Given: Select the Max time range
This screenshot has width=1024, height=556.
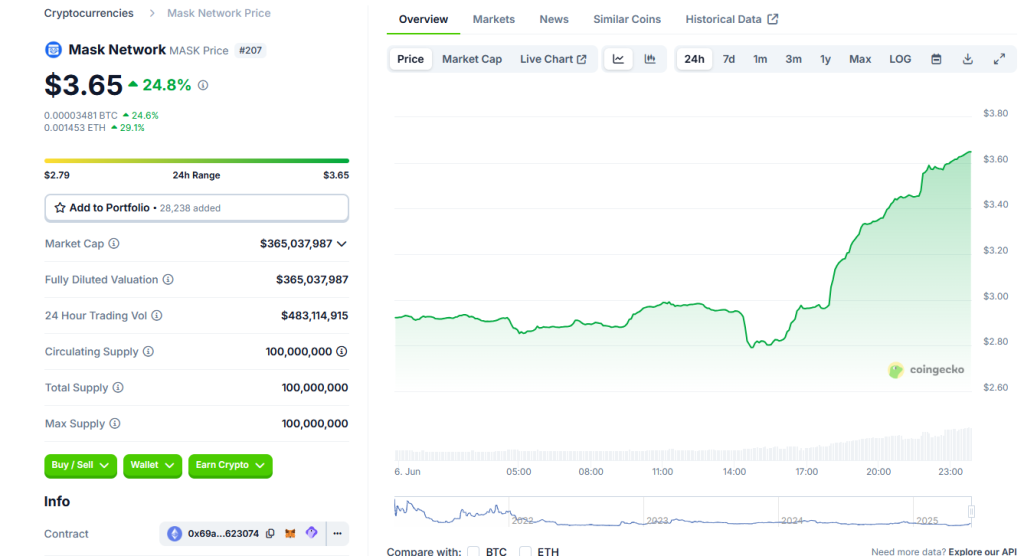Looking at the screenshot, I should click(x=860, y=59).
